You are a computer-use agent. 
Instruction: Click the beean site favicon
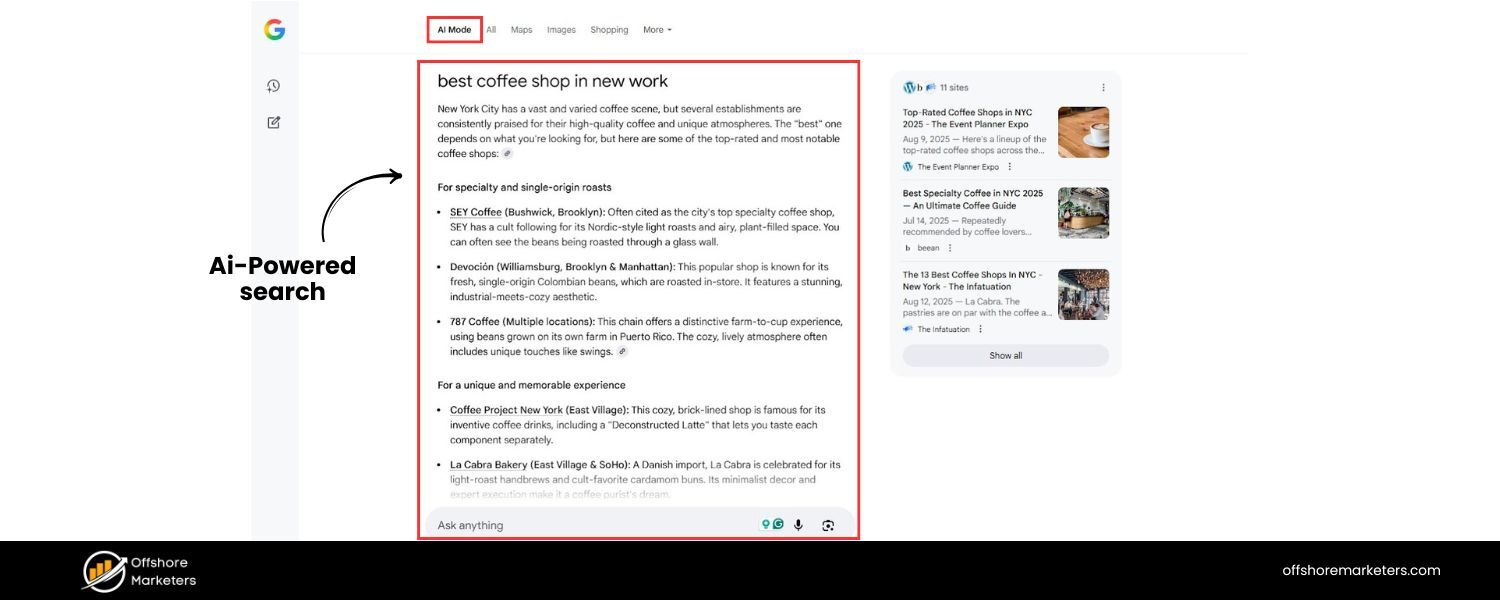pos(908,248)
